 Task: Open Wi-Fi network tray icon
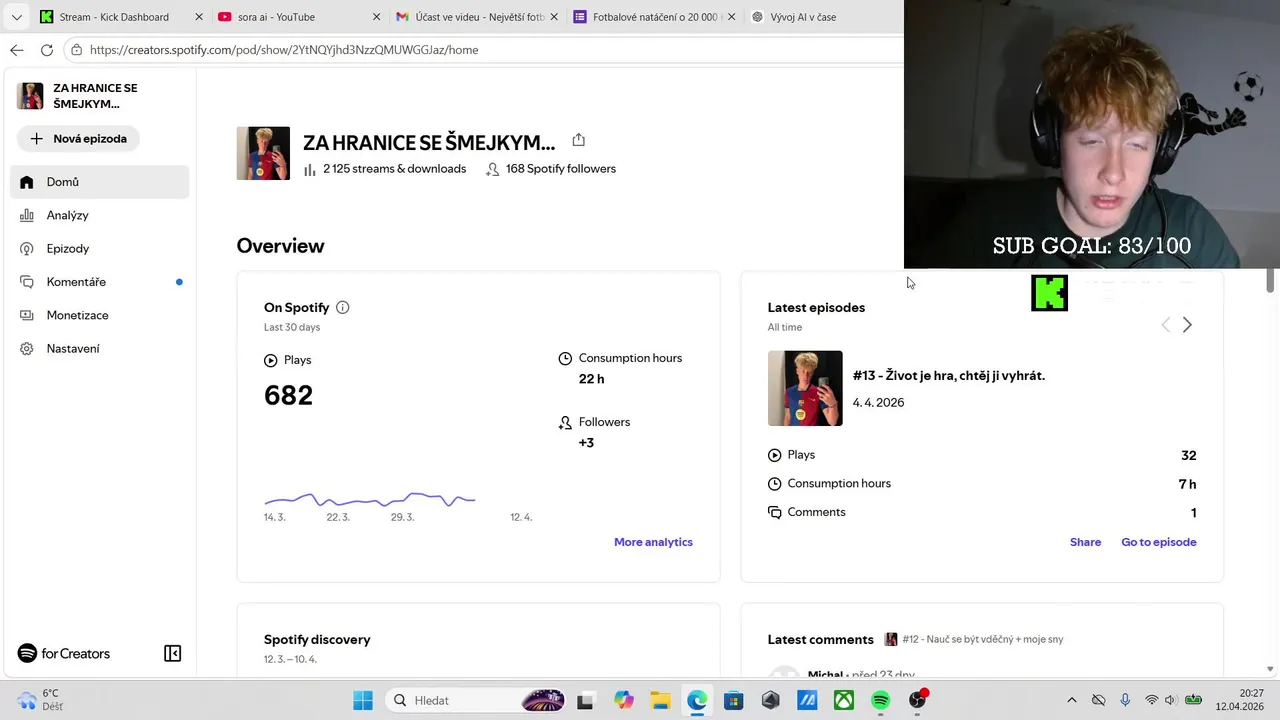[1151, 700]
